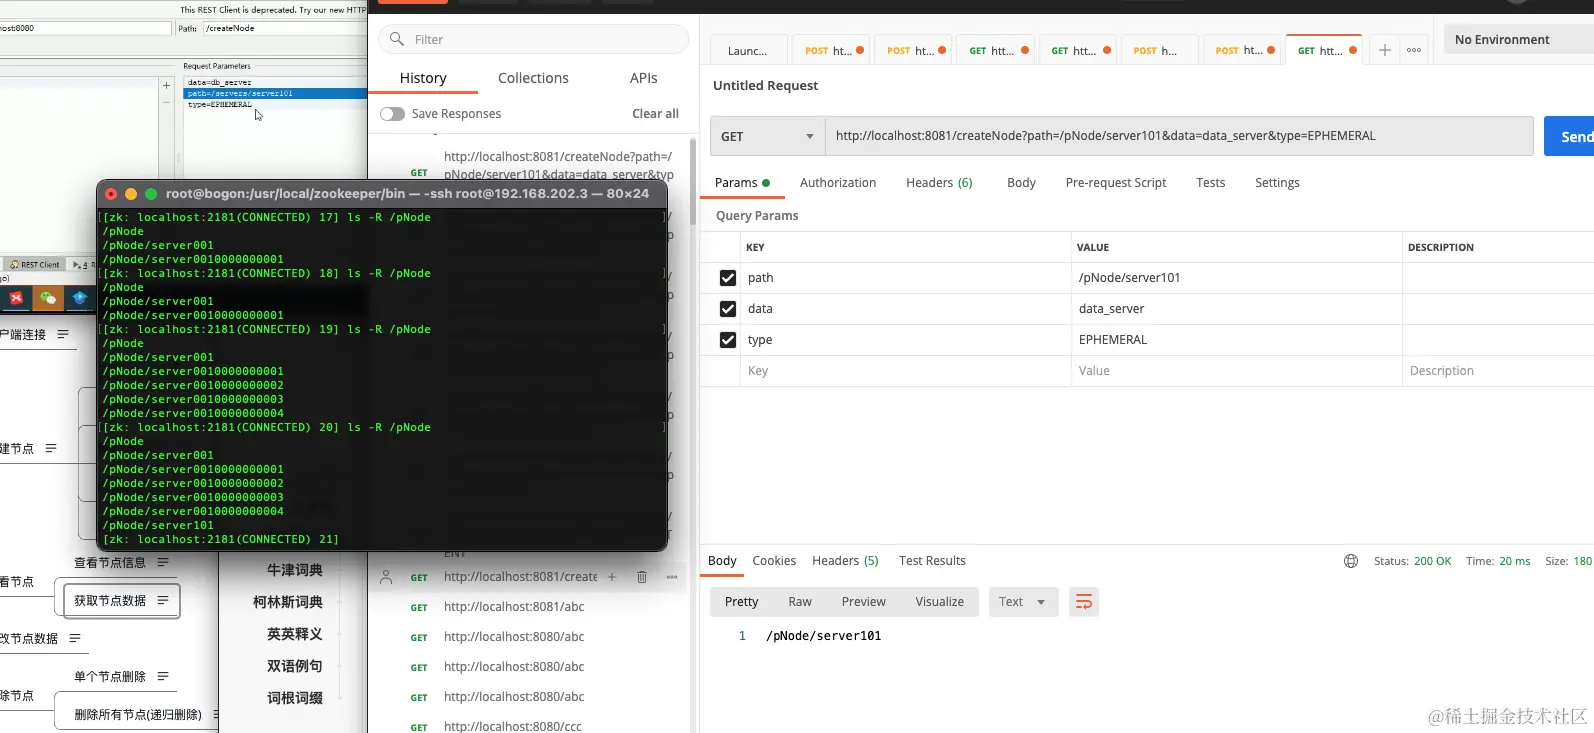
Task: Select 牛津词典 in dictionary list
Action: point(295,570)
